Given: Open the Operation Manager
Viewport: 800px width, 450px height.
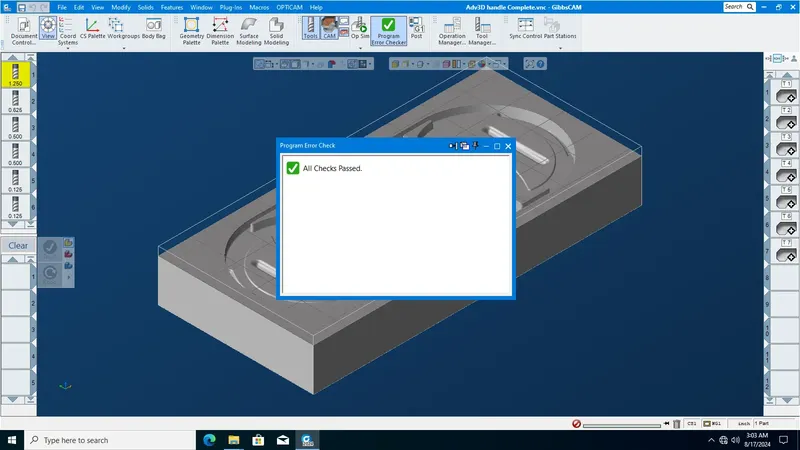Looking at the screenshot, I should pyautogui.click(x=452, y=31).
